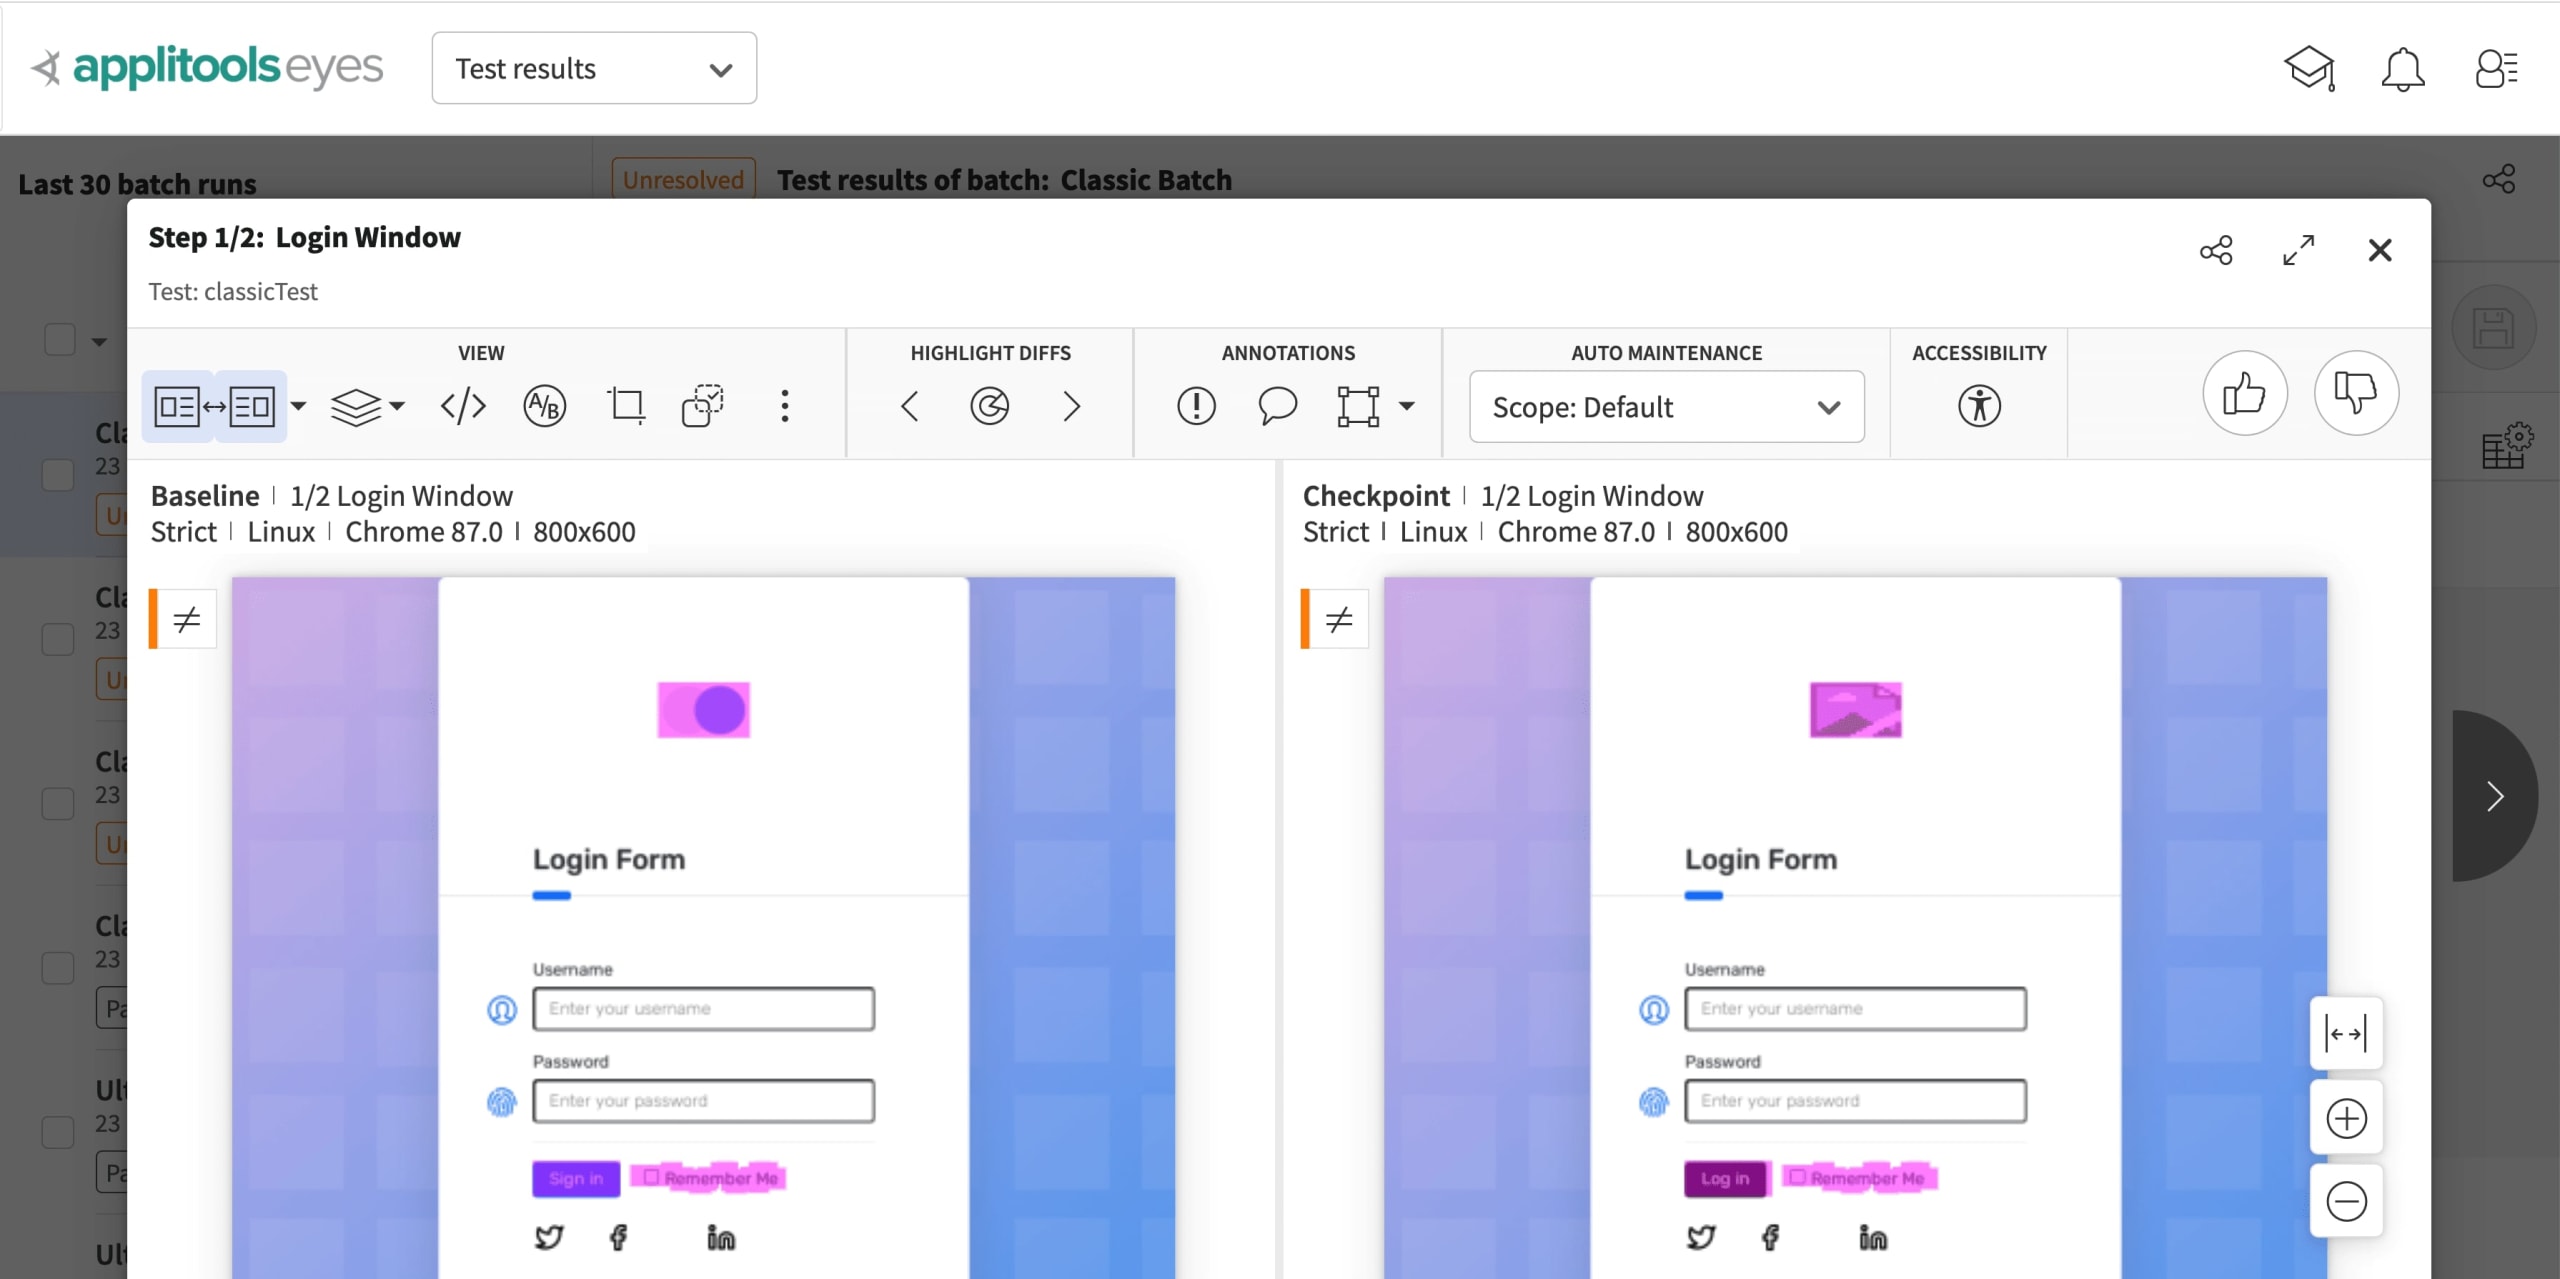Add a bug remark annotation icon
This screenshot has width=2560, height=1279.
1196,406
